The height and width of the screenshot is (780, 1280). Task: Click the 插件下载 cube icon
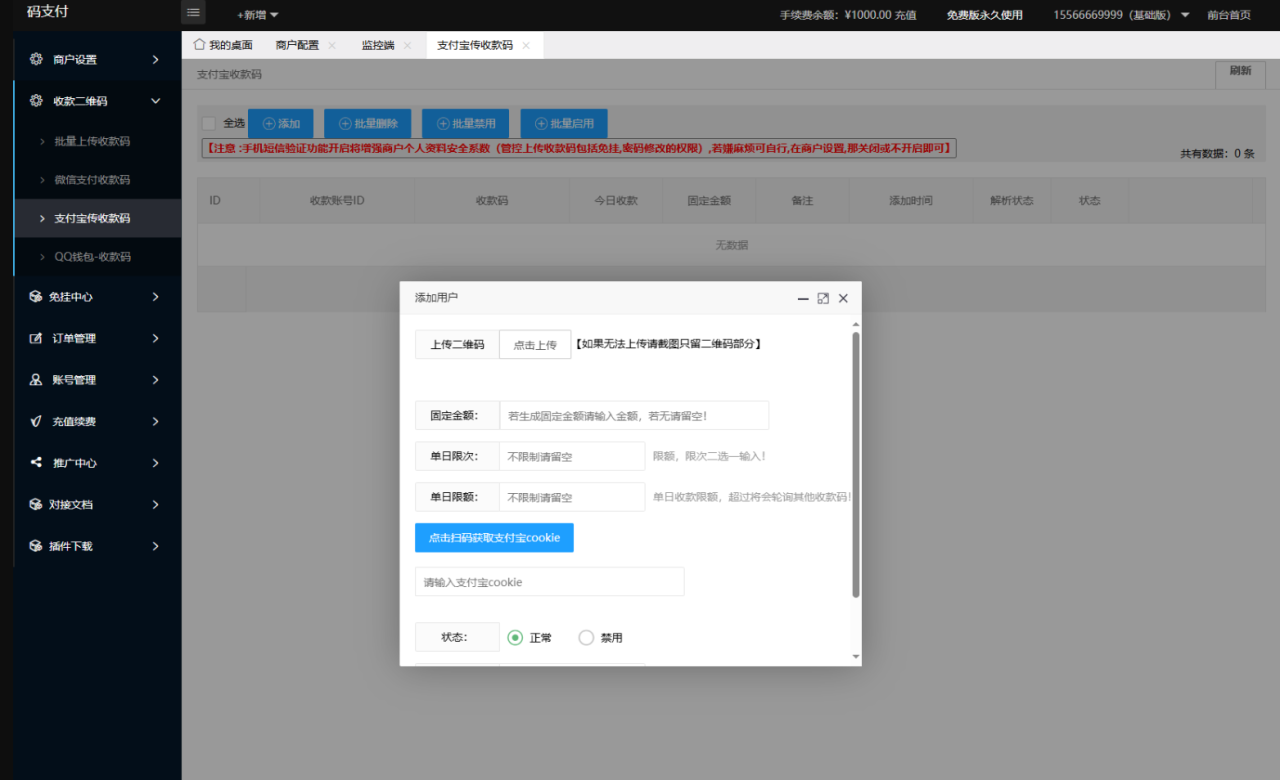pos(35,546)
